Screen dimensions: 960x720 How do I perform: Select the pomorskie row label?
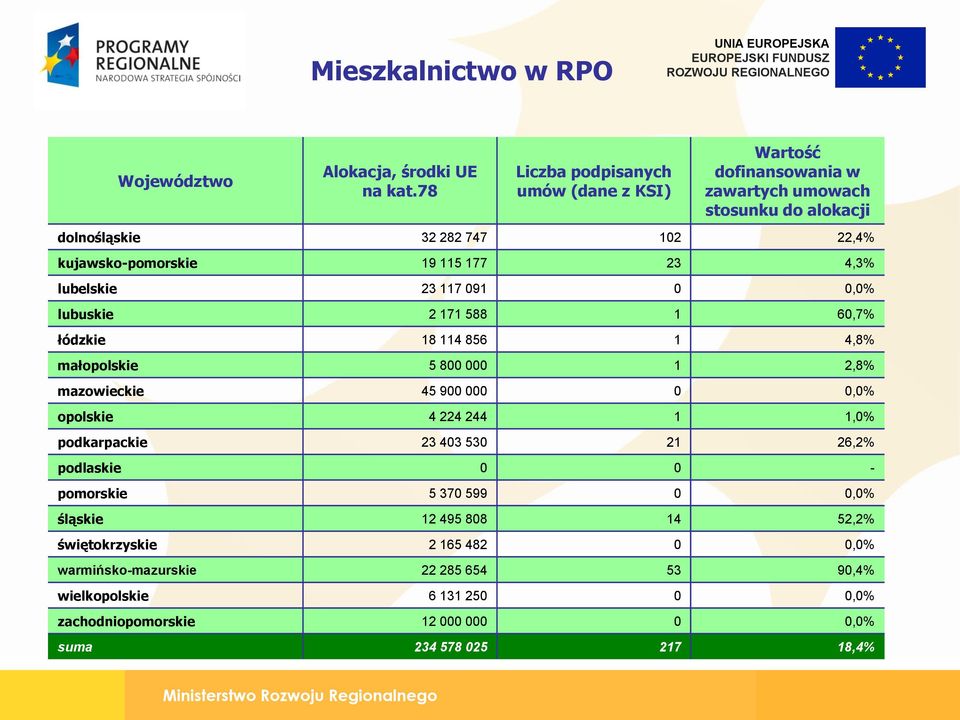tap(92, 493)
